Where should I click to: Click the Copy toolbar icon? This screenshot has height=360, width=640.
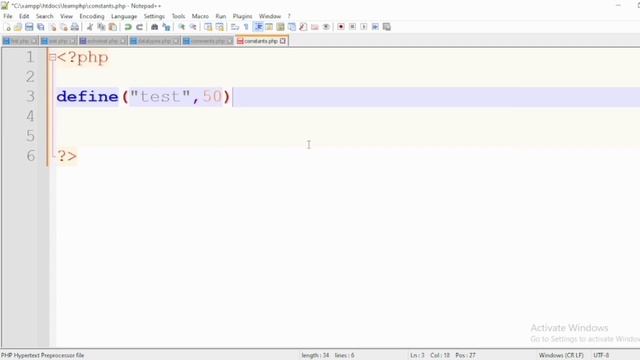(x=101, y=27)
